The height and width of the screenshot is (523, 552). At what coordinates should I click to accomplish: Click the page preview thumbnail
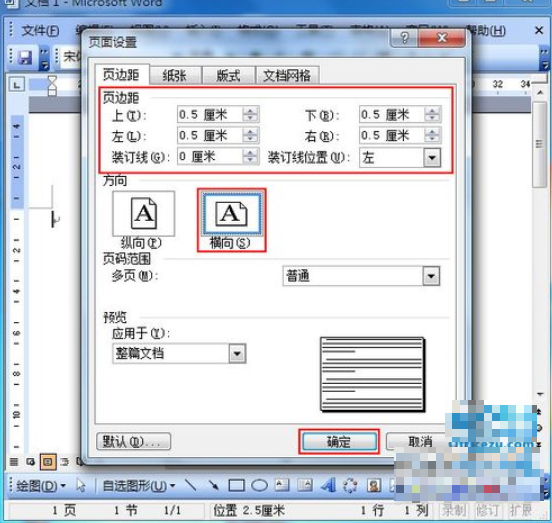pyautogui.click(x=372, y=374)
